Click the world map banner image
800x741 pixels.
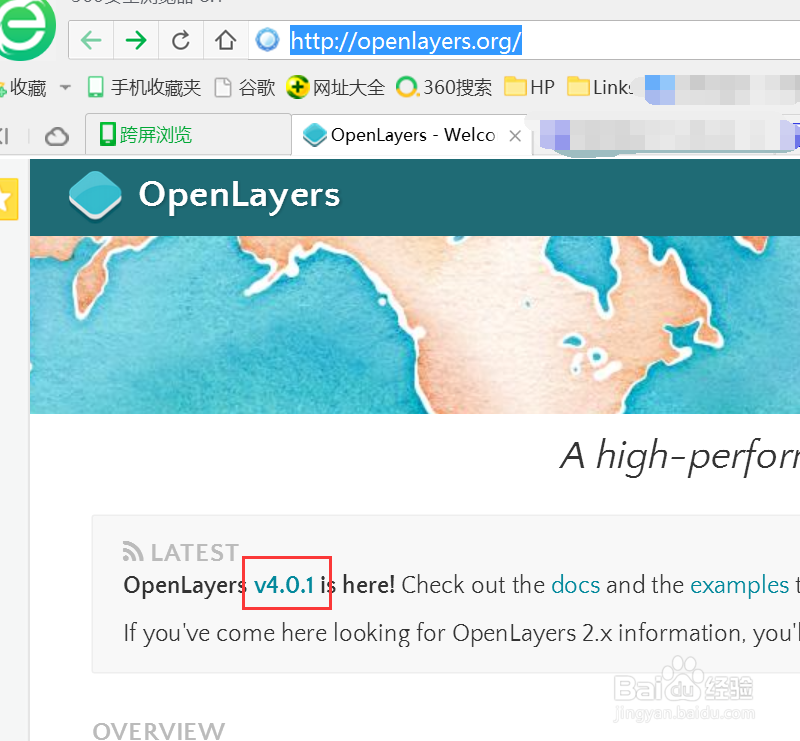415,325
